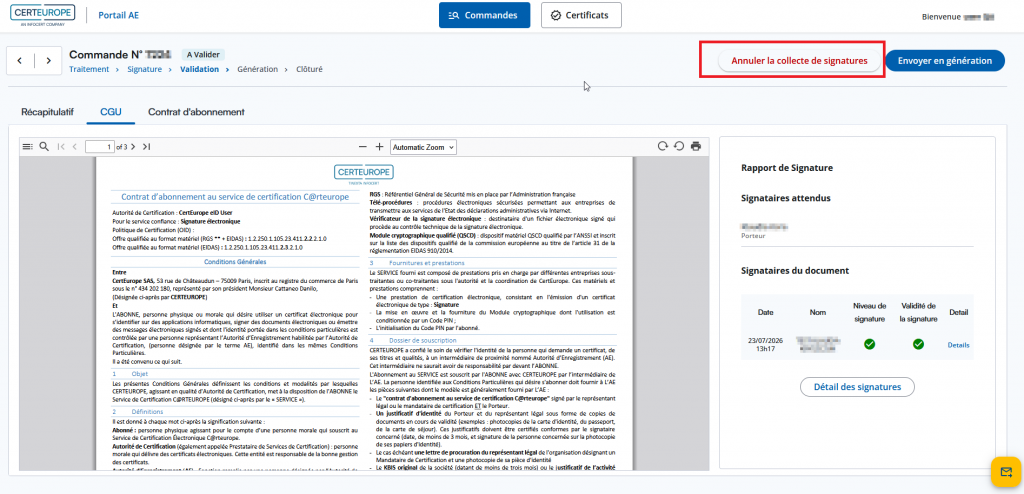Print the document with printer icon

(696, 146)
